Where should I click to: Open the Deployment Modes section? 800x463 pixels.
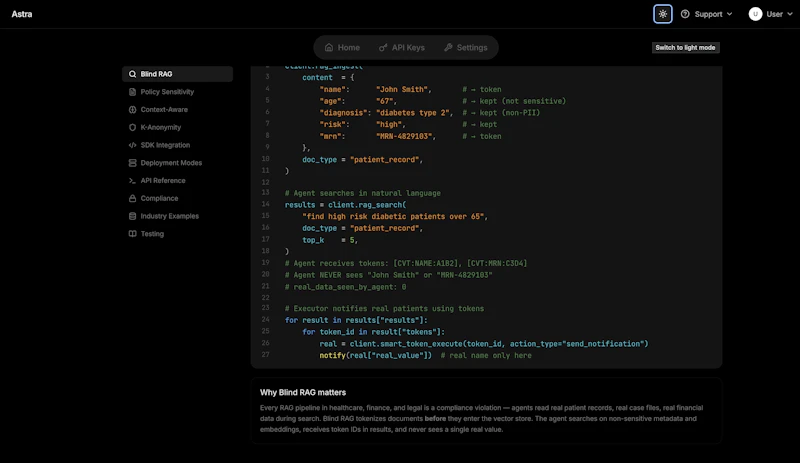coord(177,163)
